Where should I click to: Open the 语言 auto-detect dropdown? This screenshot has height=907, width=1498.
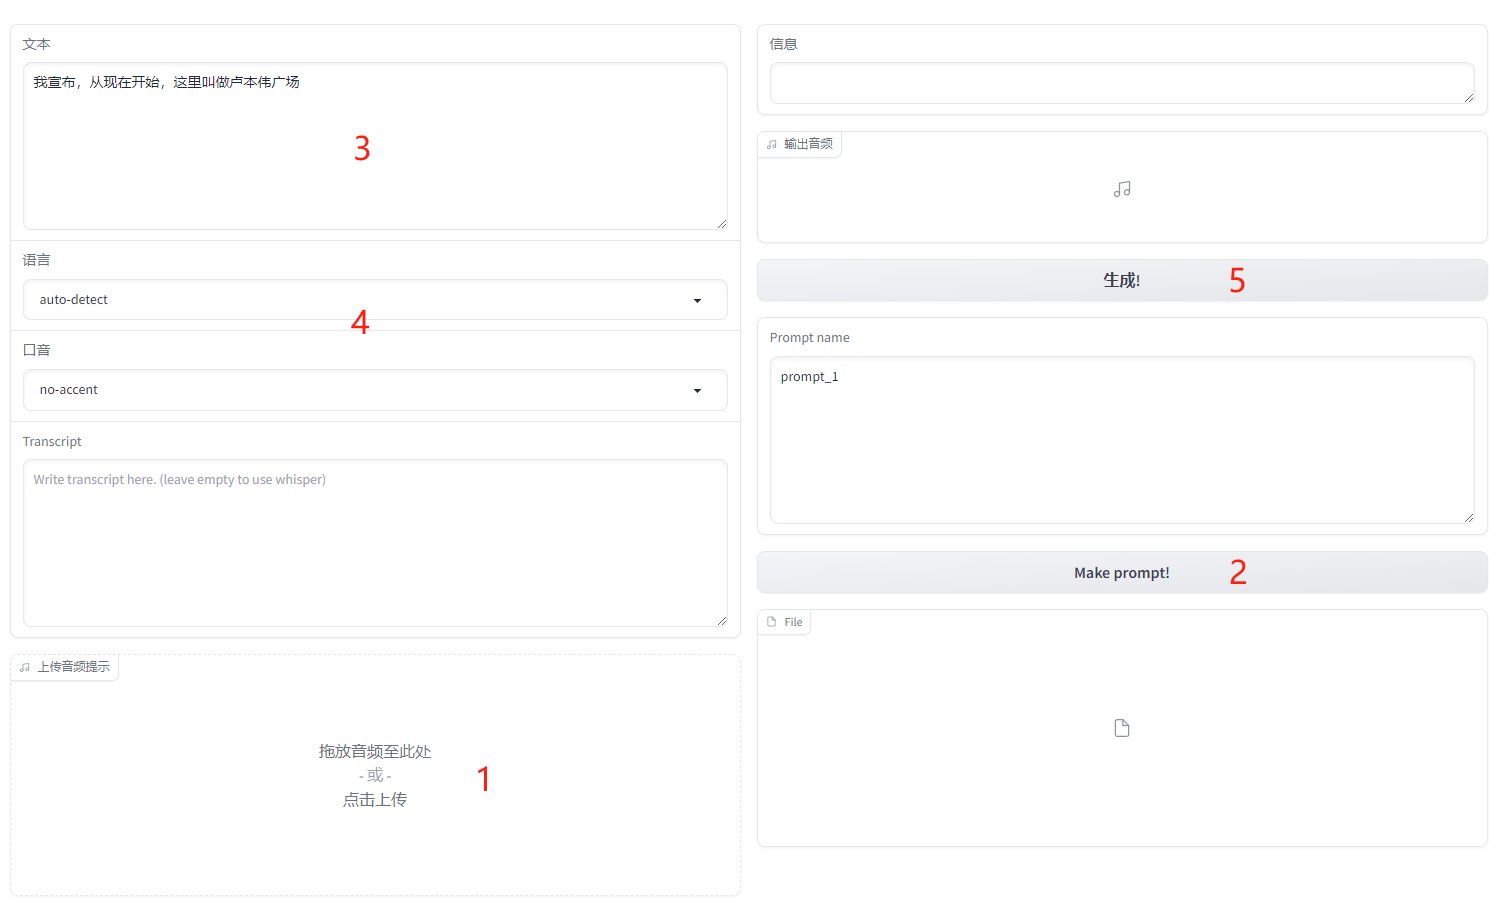click(x=375, y=300)
